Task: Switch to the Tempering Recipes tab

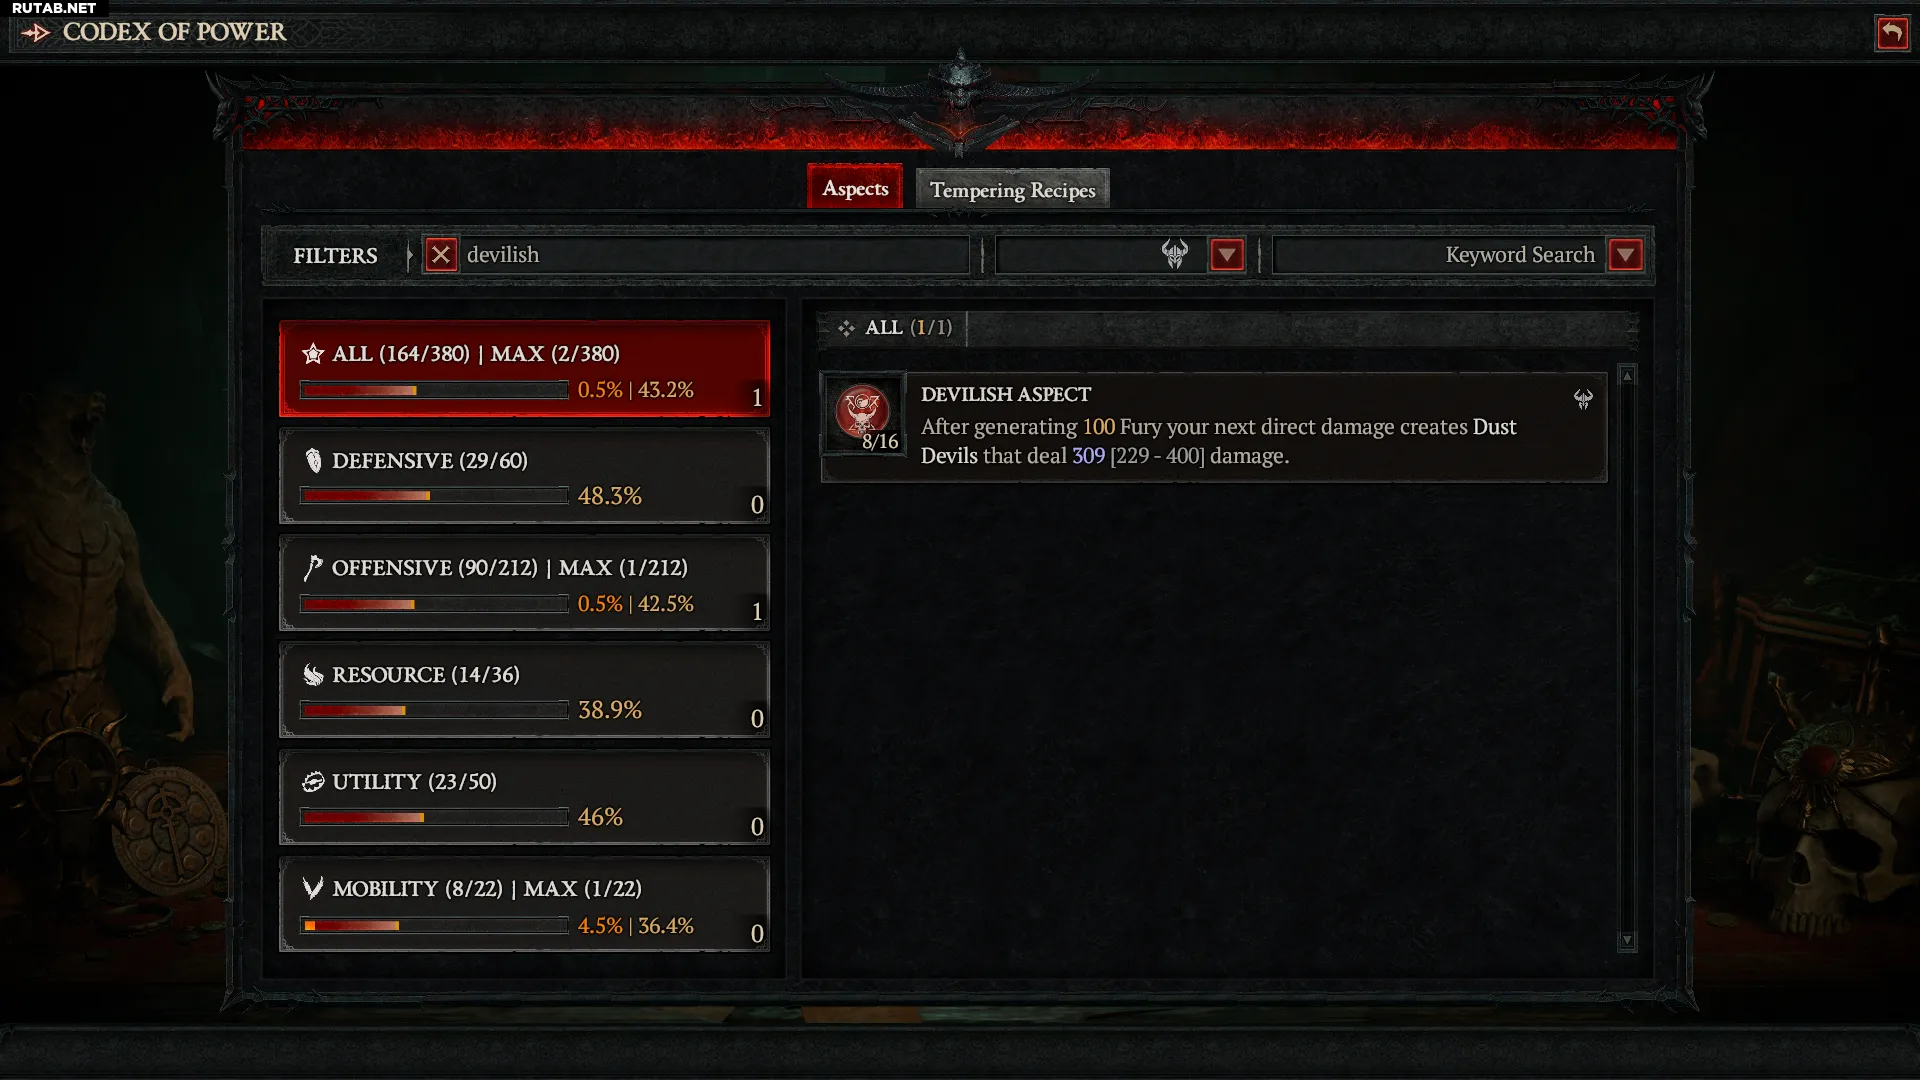Action: tap(1012, 189)
